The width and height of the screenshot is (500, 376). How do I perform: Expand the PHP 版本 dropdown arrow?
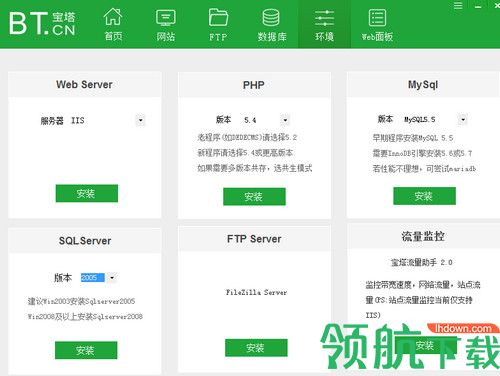tap(285, 120)
